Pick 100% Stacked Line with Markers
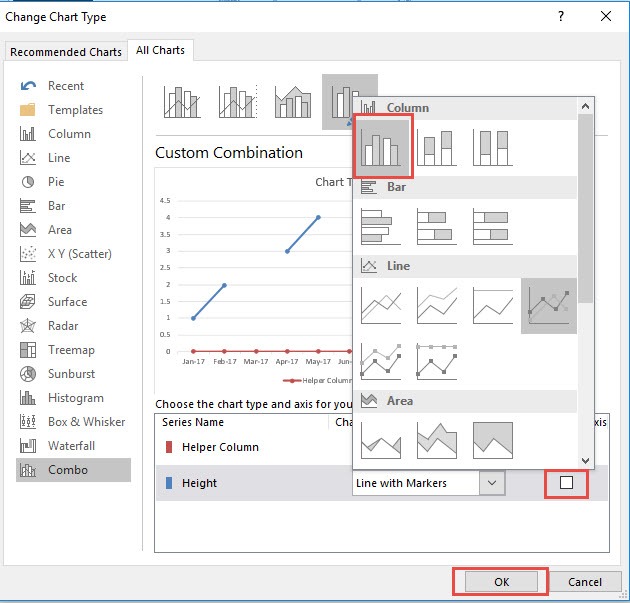Viewport: 630px width, 603px height. pos(437,362)
